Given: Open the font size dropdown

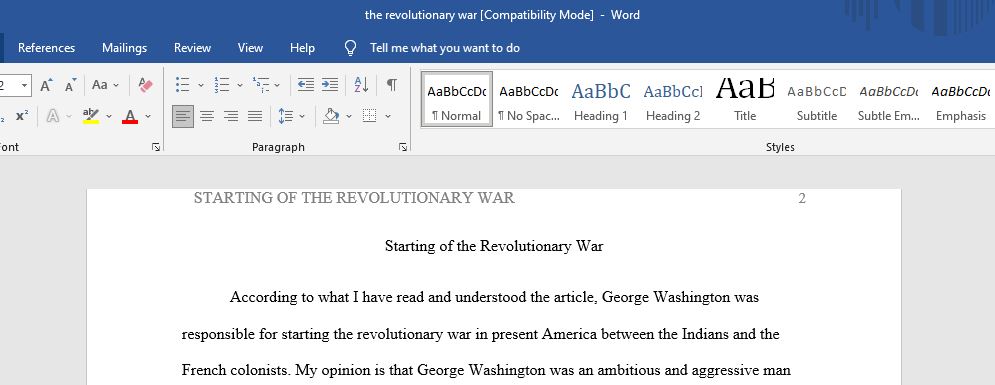Looking at the screenshot, I should pos(24,85).
